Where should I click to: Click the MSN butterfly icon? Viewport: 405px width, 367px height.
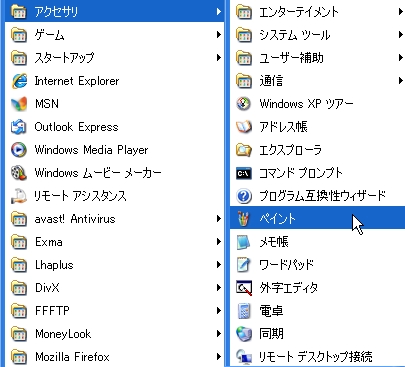[19, 104]
